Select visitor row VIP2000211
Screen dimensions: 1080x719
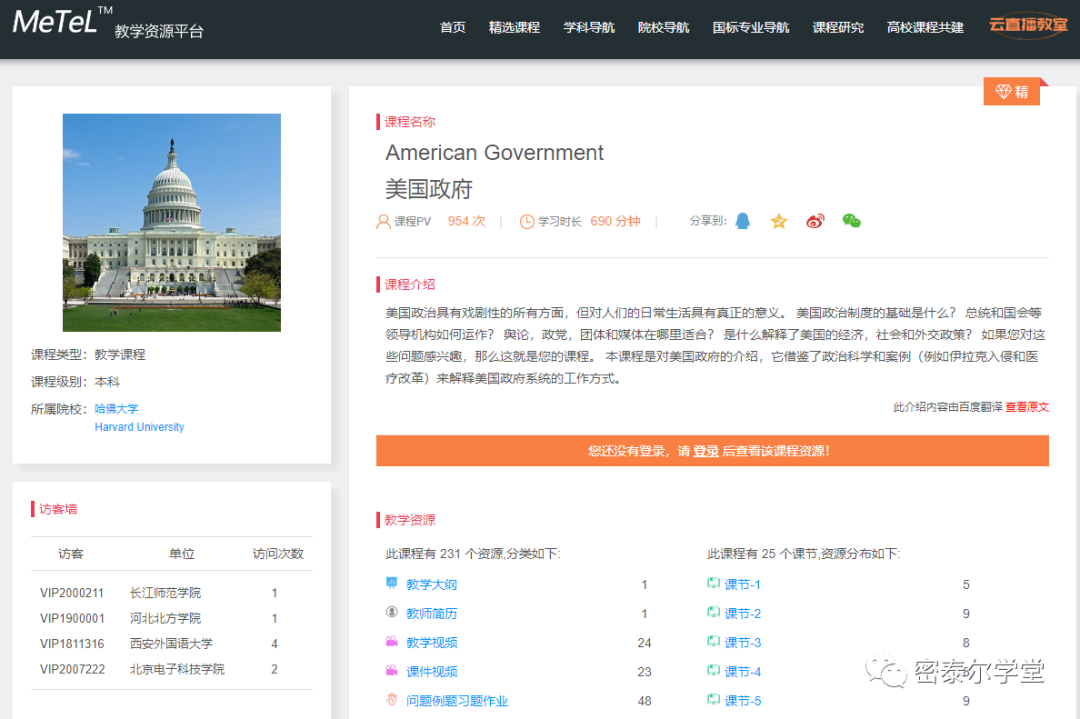tap(172, 592)
